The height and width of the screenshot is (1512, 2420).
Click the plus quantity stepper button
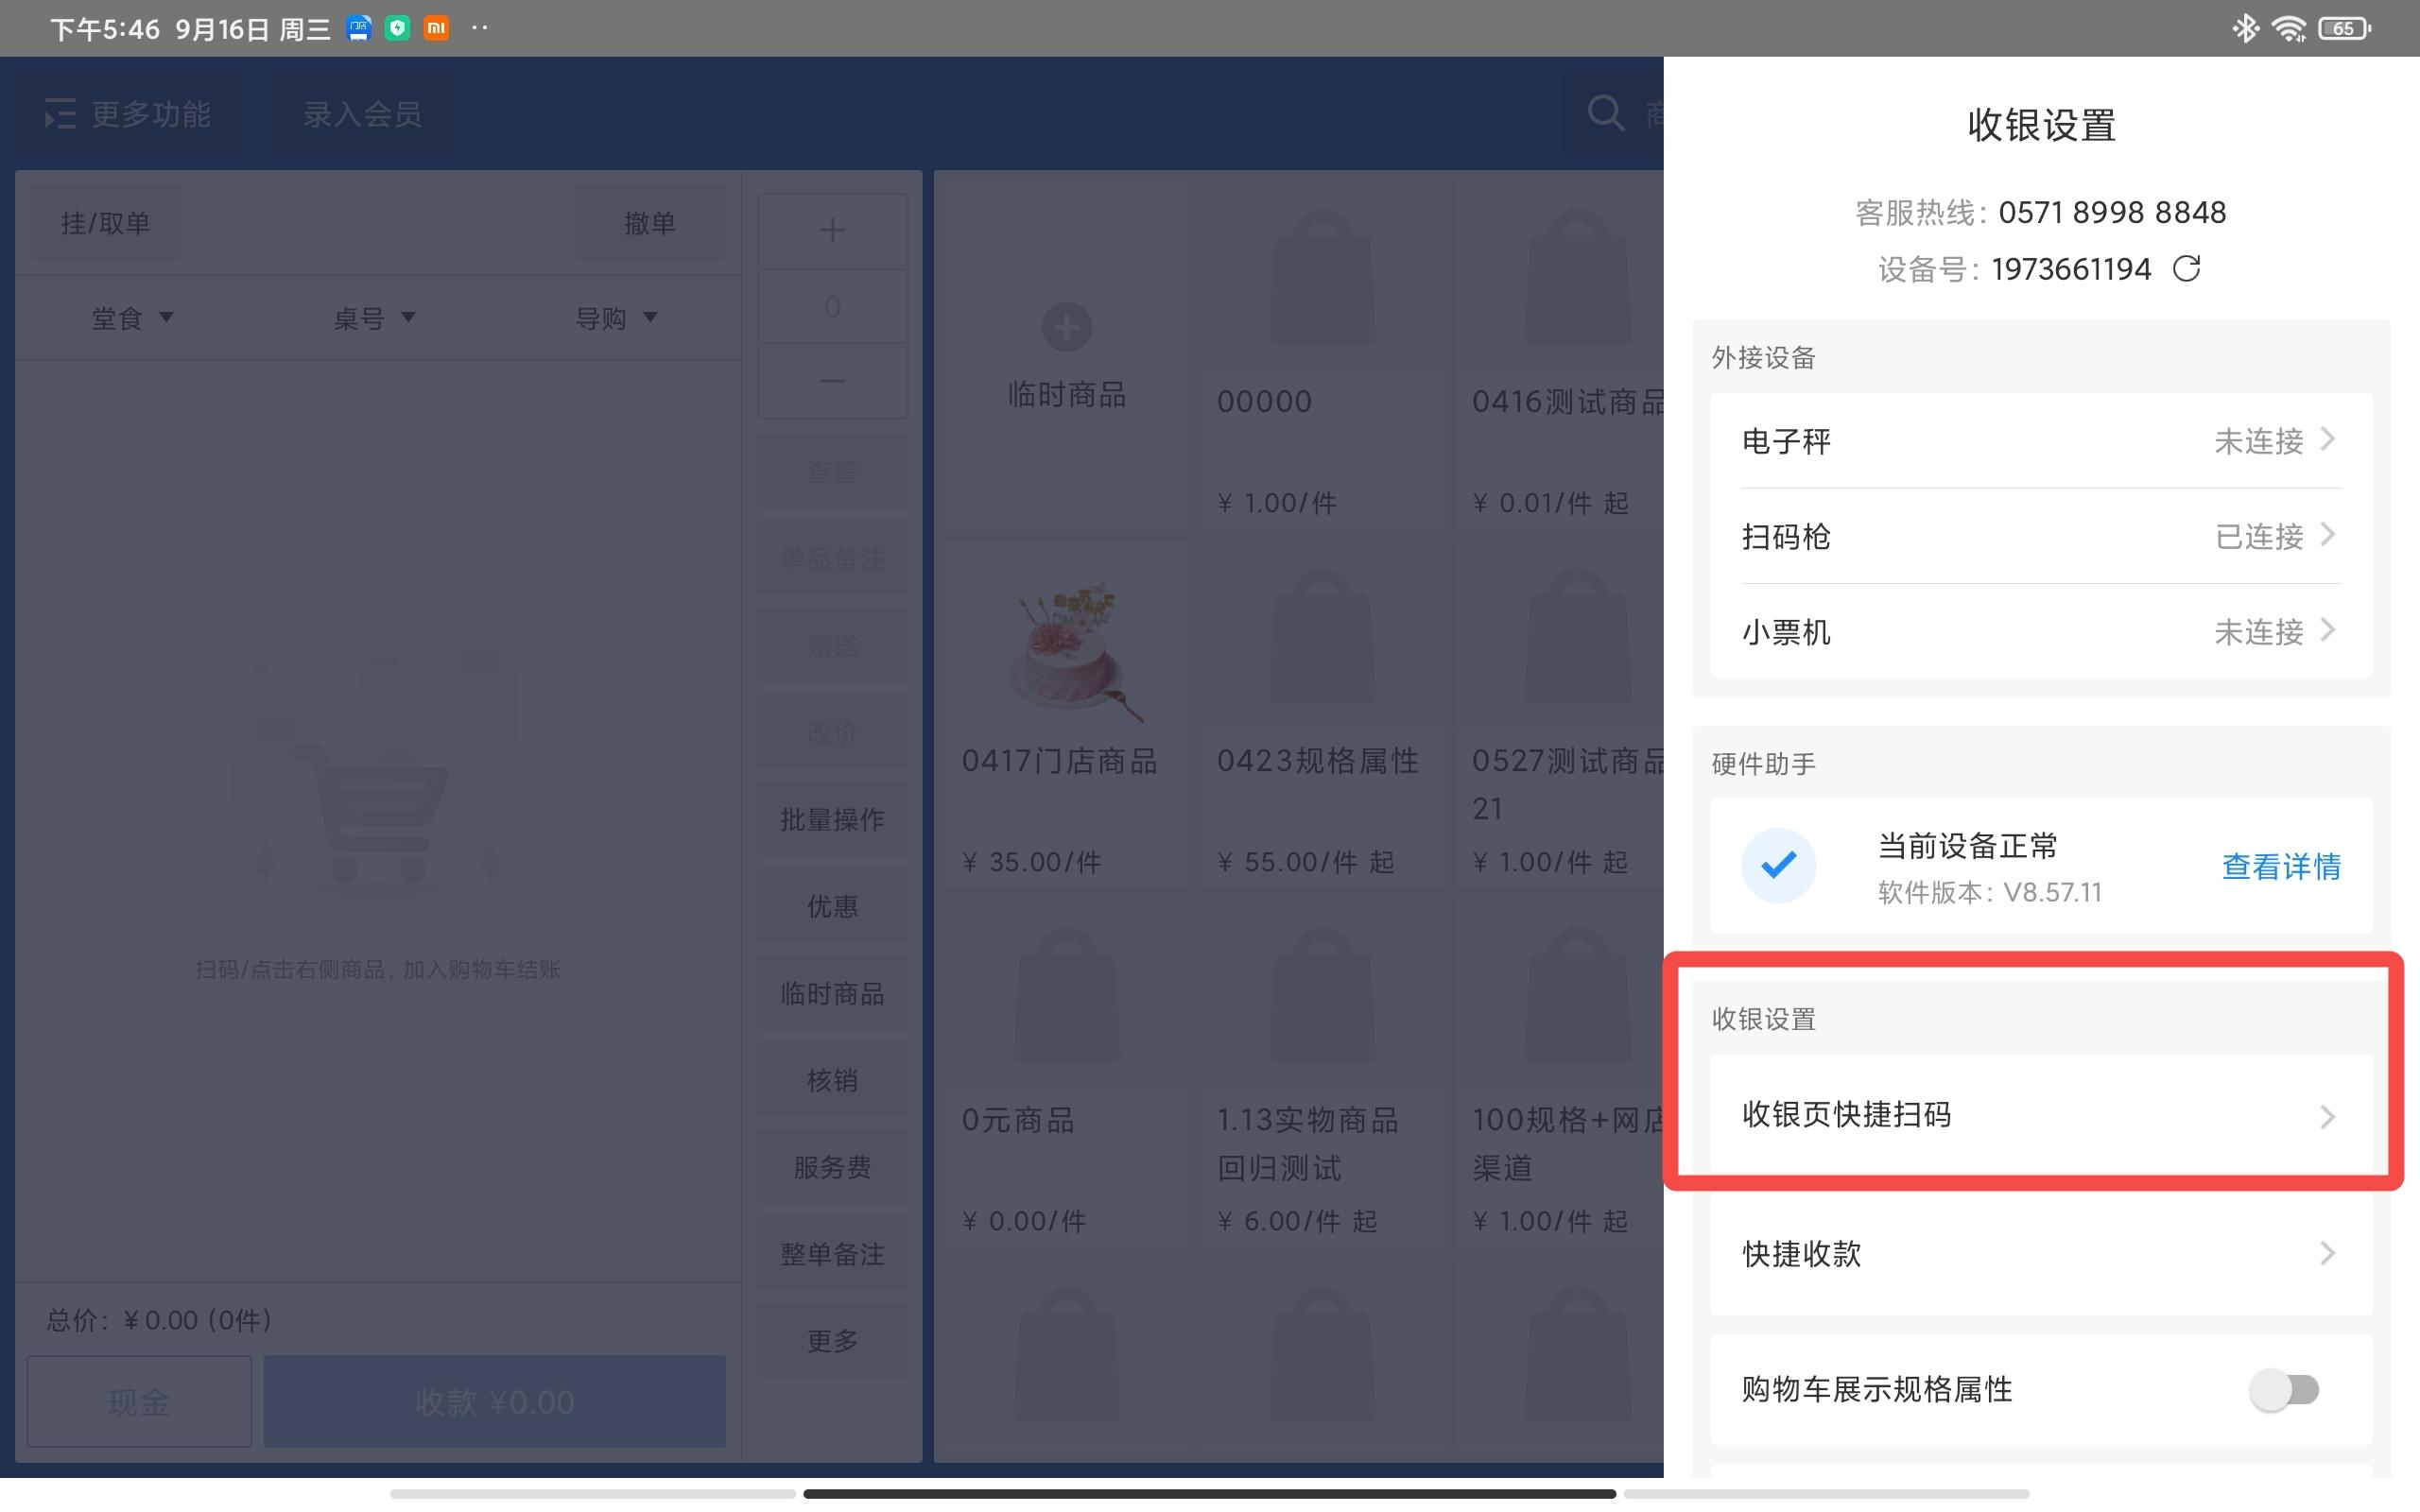click(832, 231)
